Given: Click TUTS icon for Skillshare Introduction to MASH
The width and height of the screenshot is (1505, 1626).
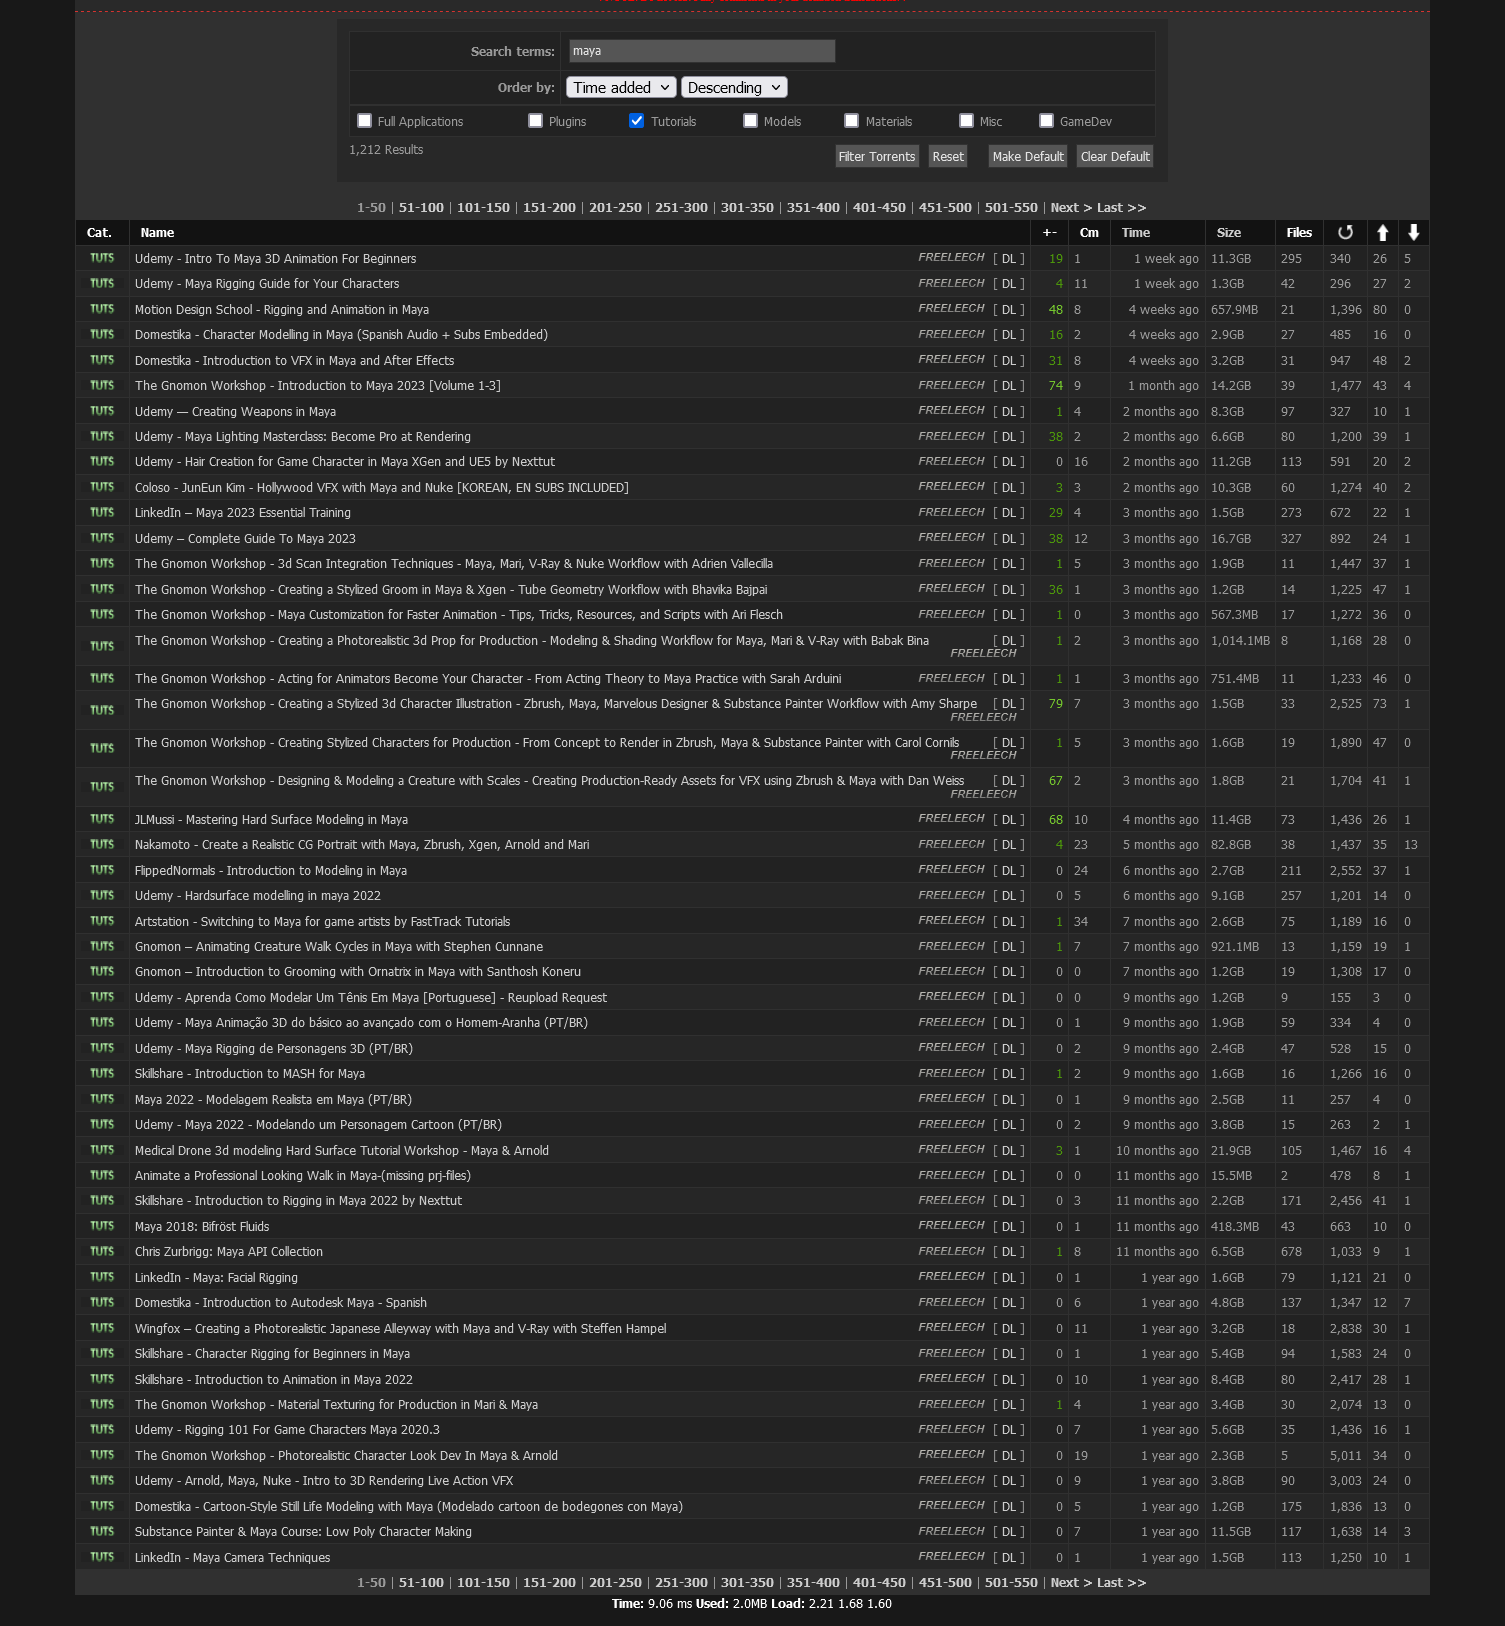Looking at the screenshot, I should [102, 1074].
